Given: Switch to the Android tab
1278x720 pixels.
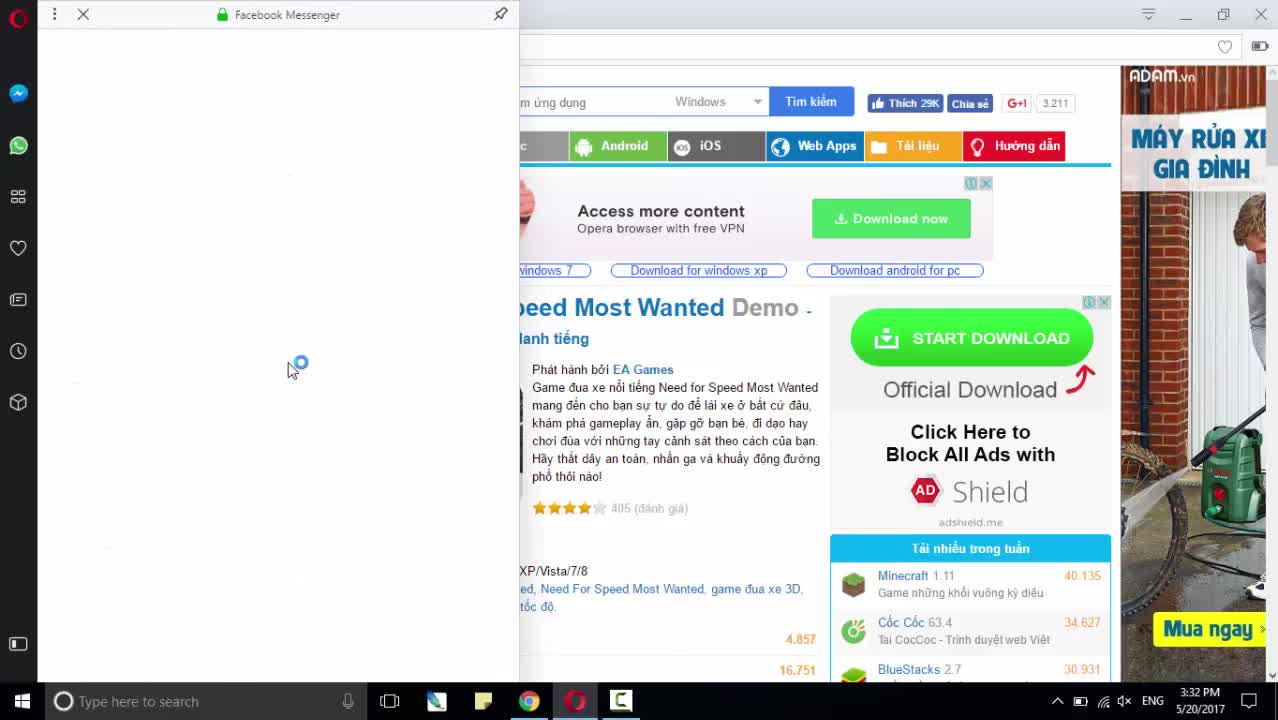Looking at the screenshot, I should pos(618,146).
